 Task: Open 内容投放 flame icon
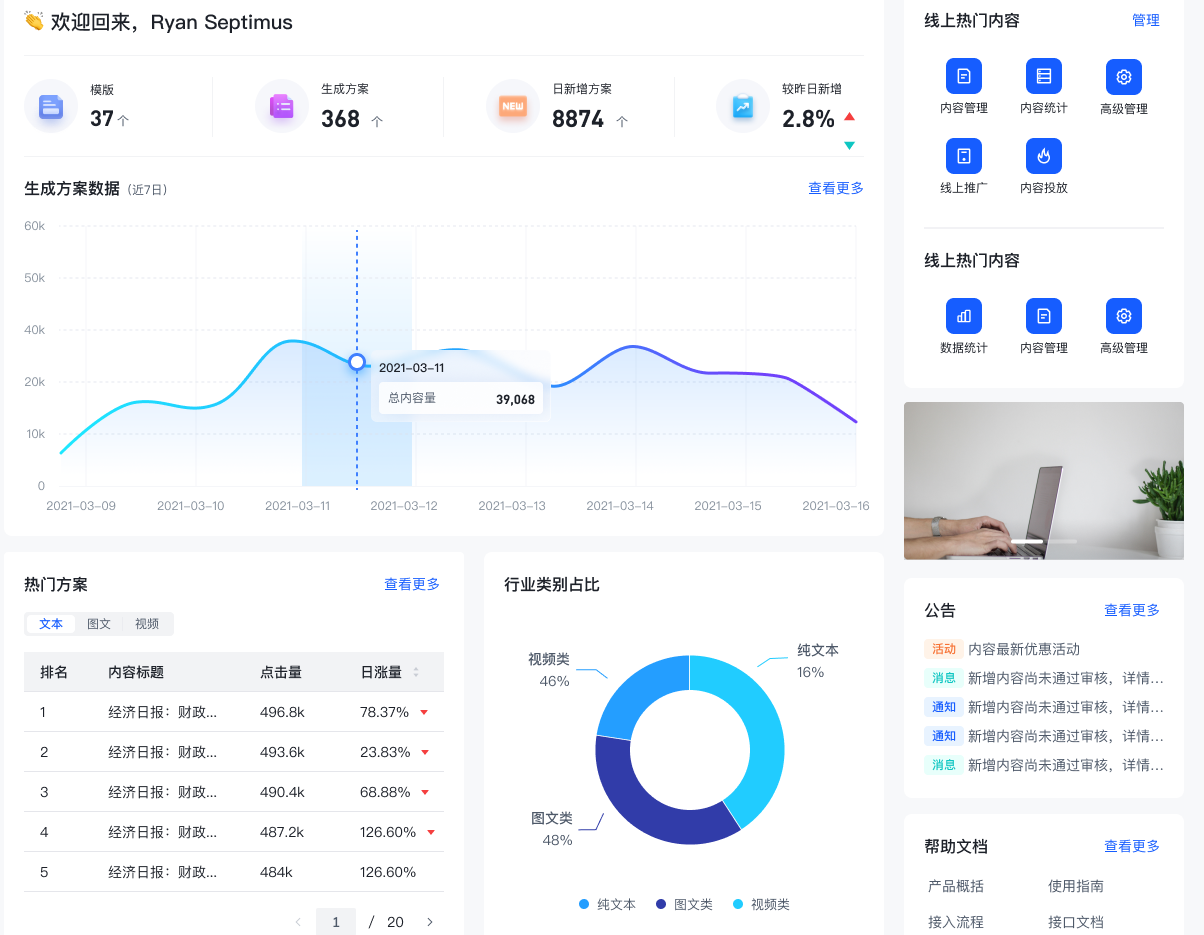(x=1043, y=157)
